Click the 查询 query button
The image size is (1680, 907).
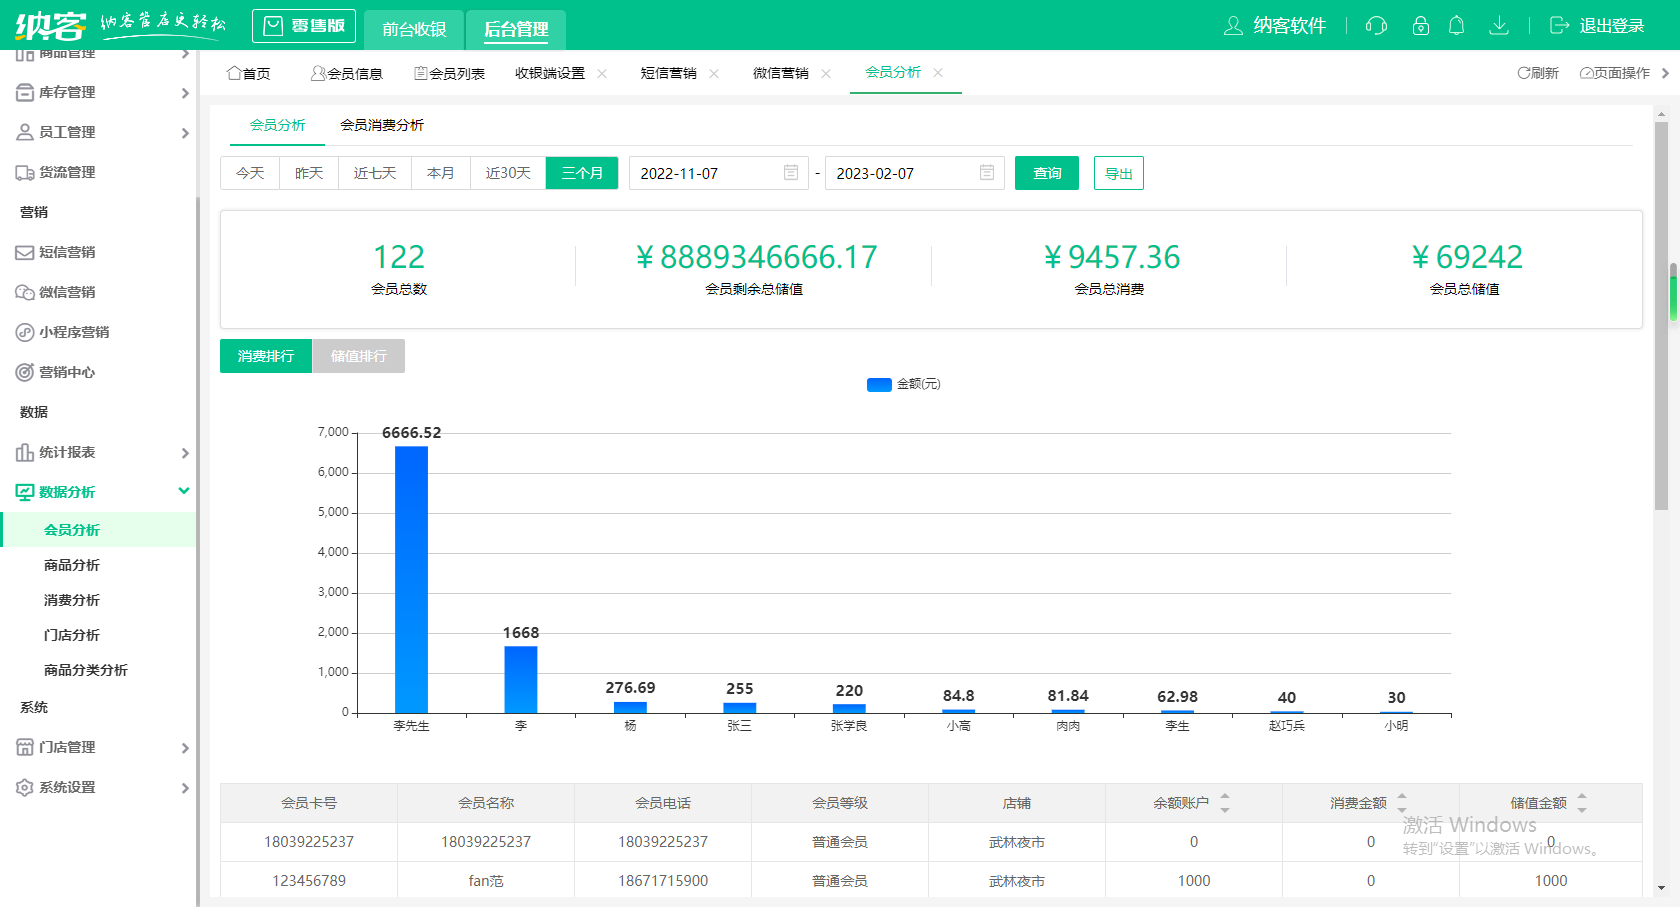click(1047, 173)
